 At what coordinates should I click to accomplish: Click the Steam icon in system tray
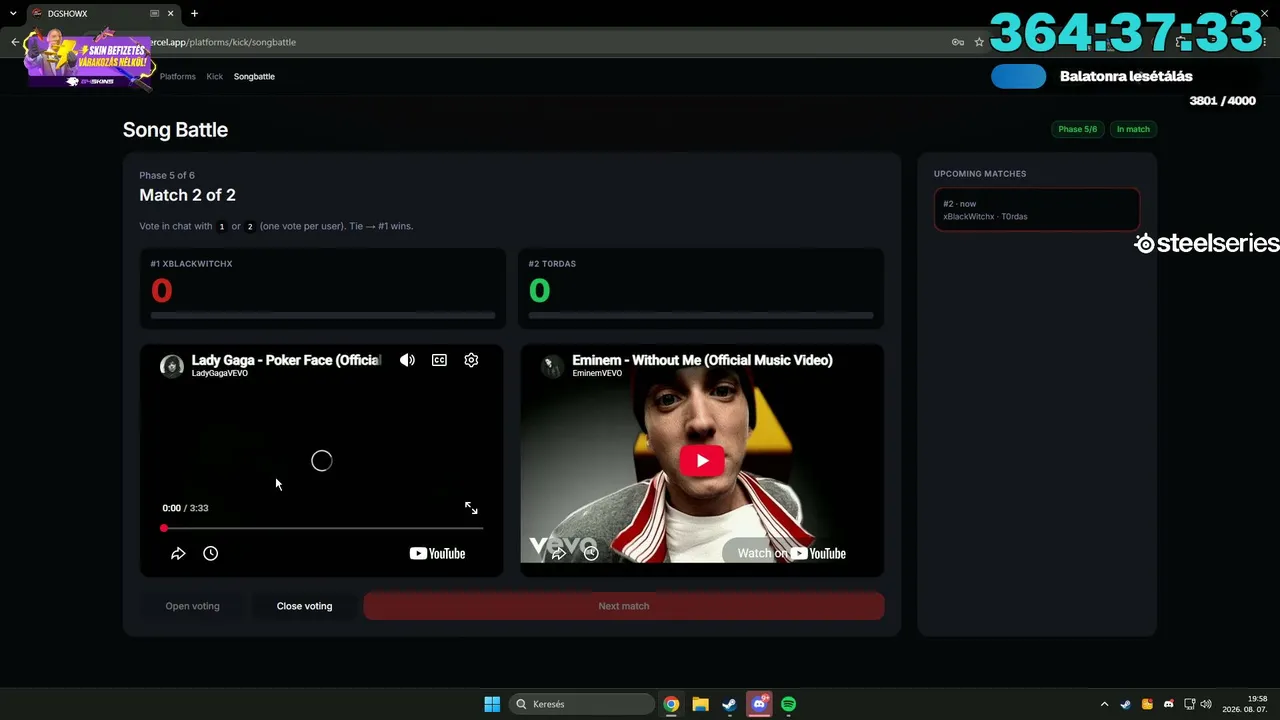[x=1126, y=704]
